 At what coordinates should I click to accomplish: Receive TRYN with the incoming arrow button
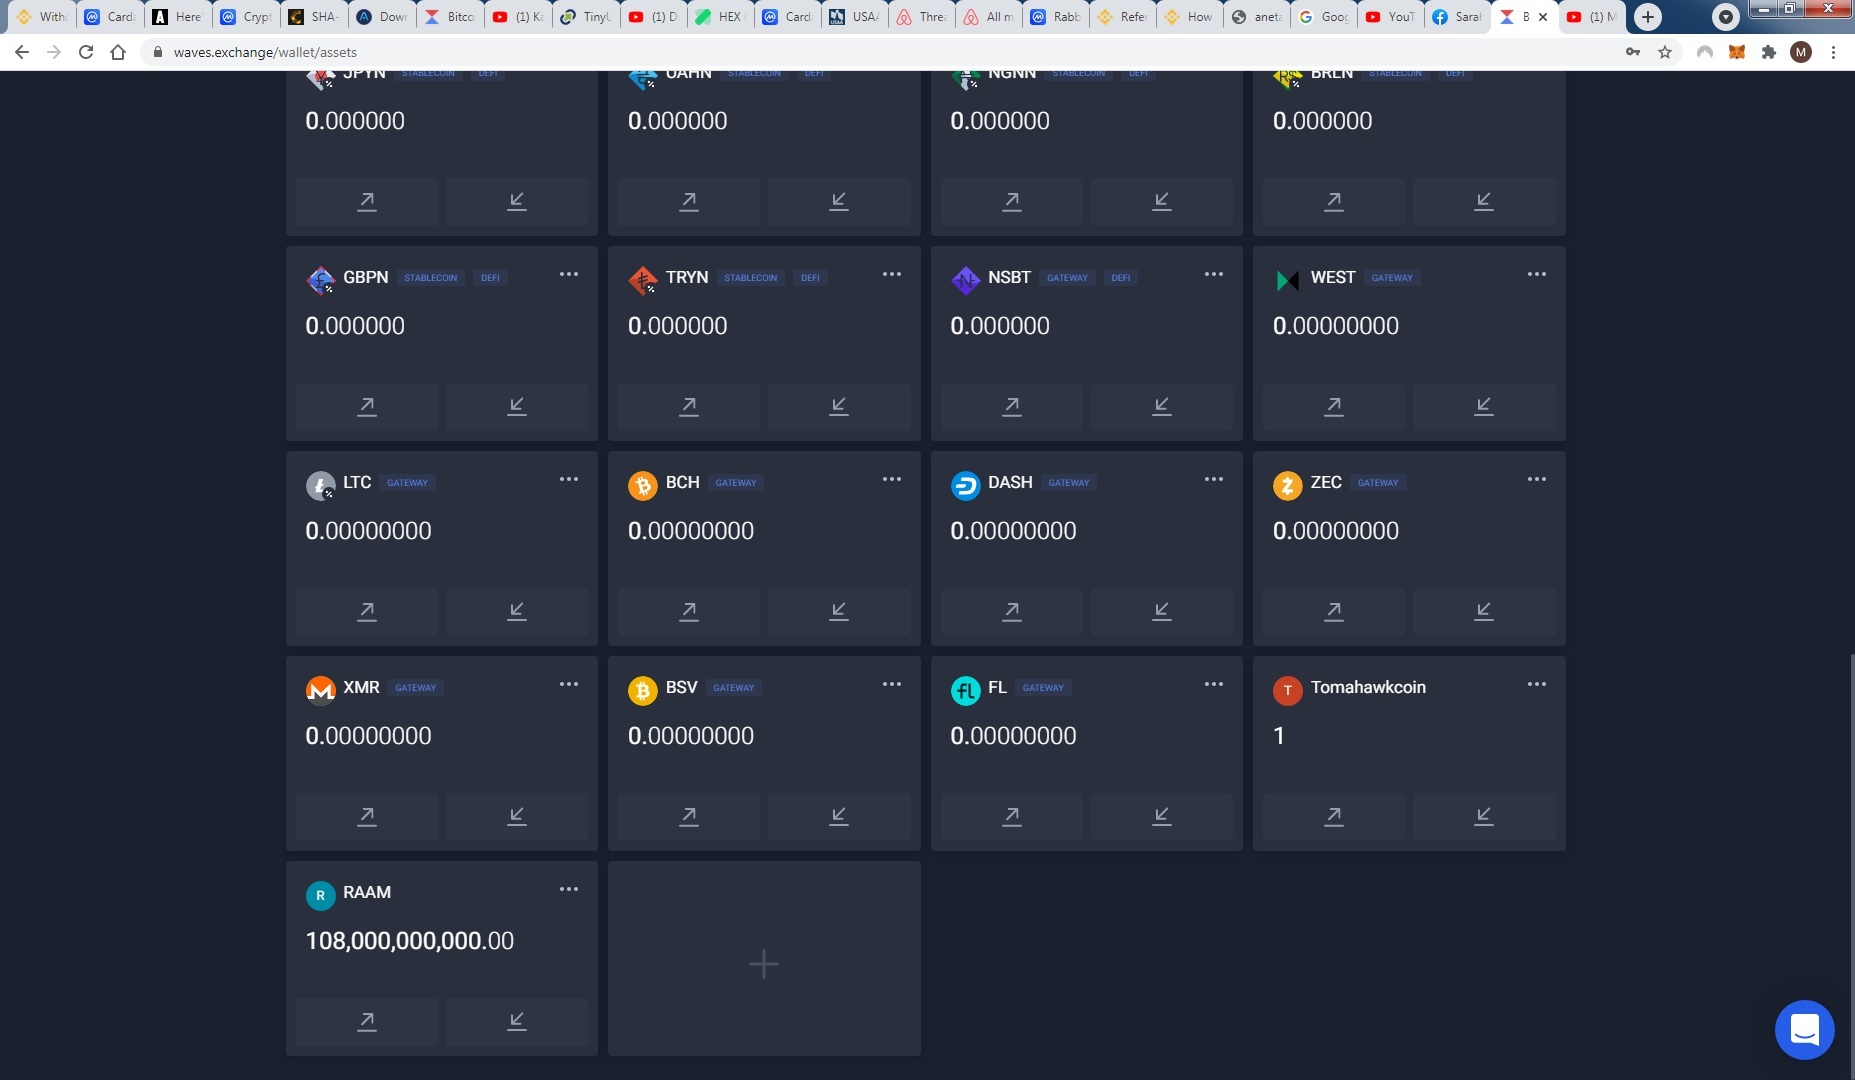839,407
